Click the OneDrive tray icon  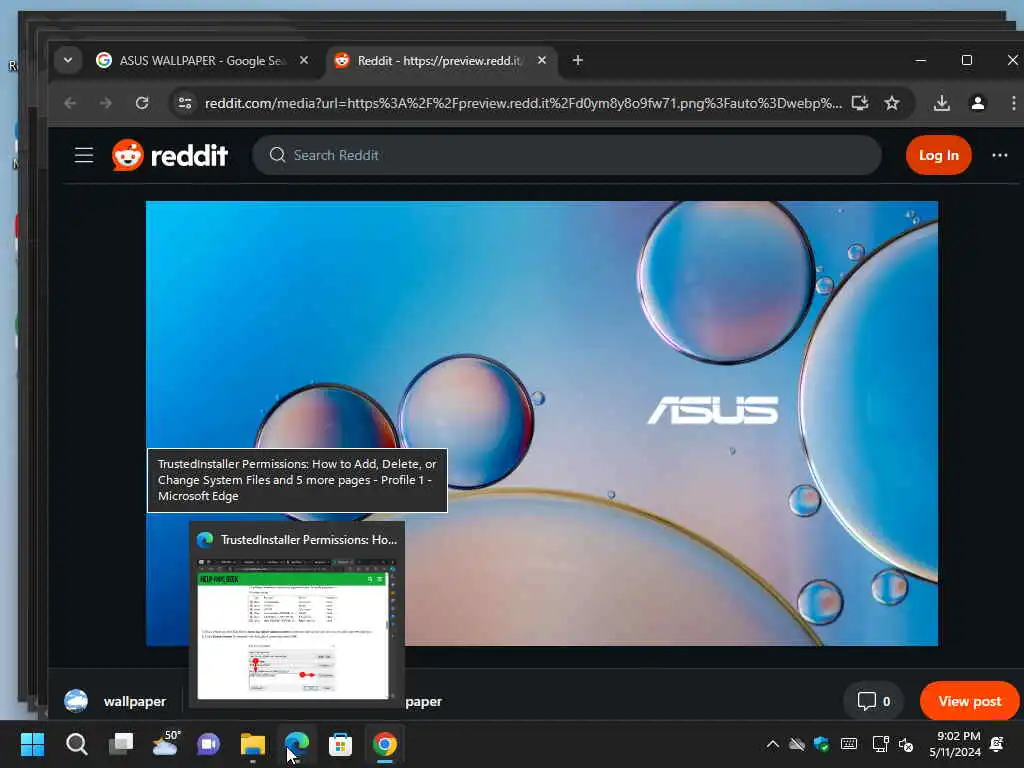[797, 744]
